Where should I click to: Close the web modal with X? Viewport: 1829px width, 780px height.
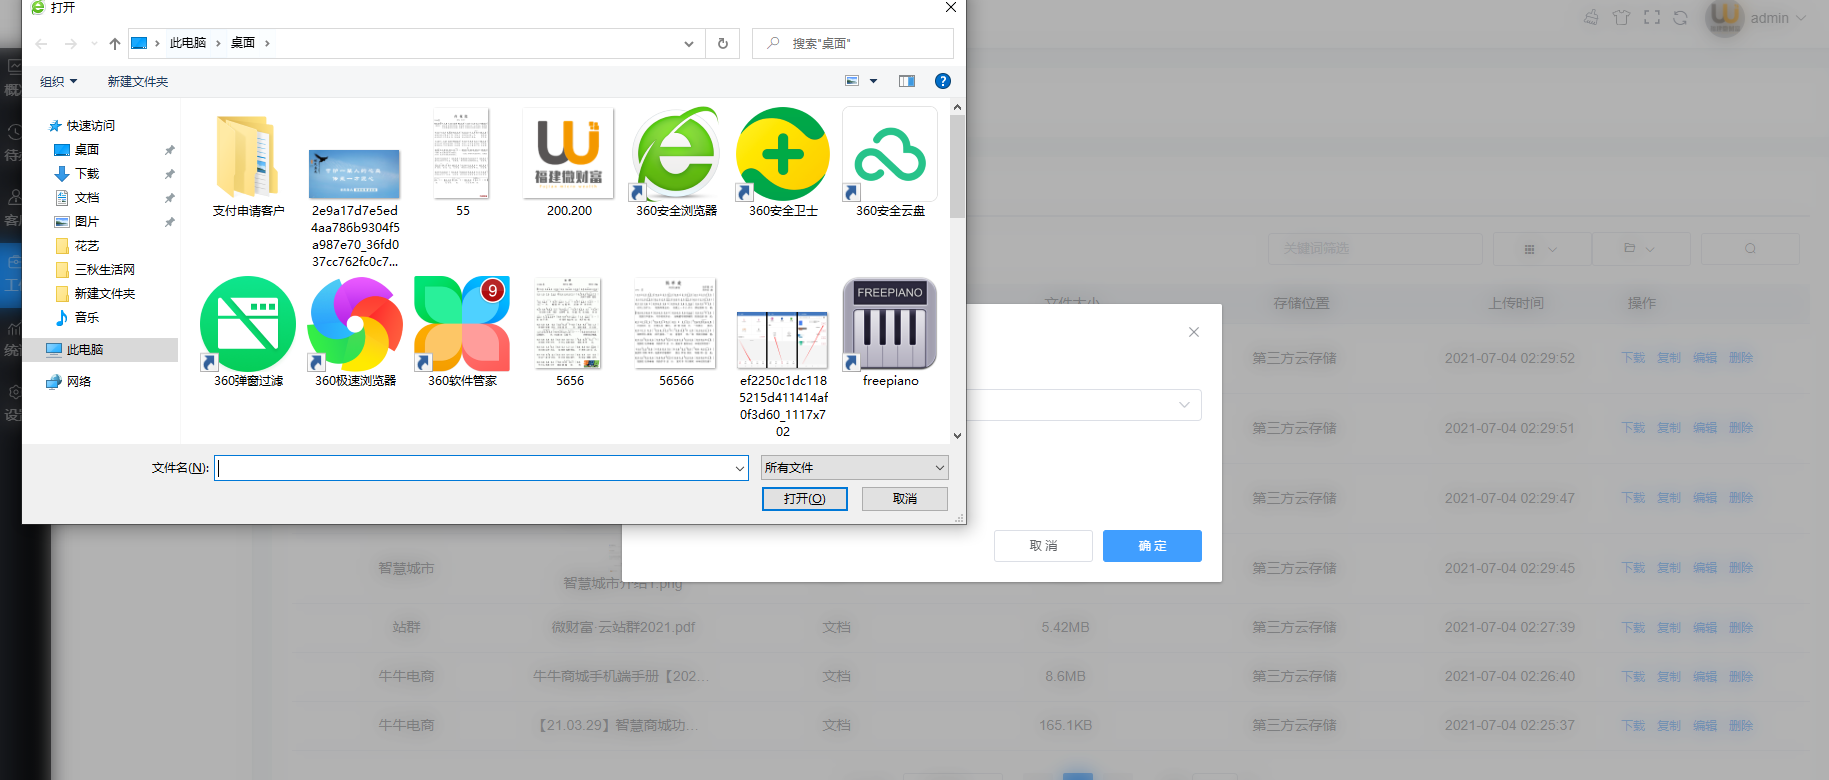pyautogui.click(x=1194, y=332)
